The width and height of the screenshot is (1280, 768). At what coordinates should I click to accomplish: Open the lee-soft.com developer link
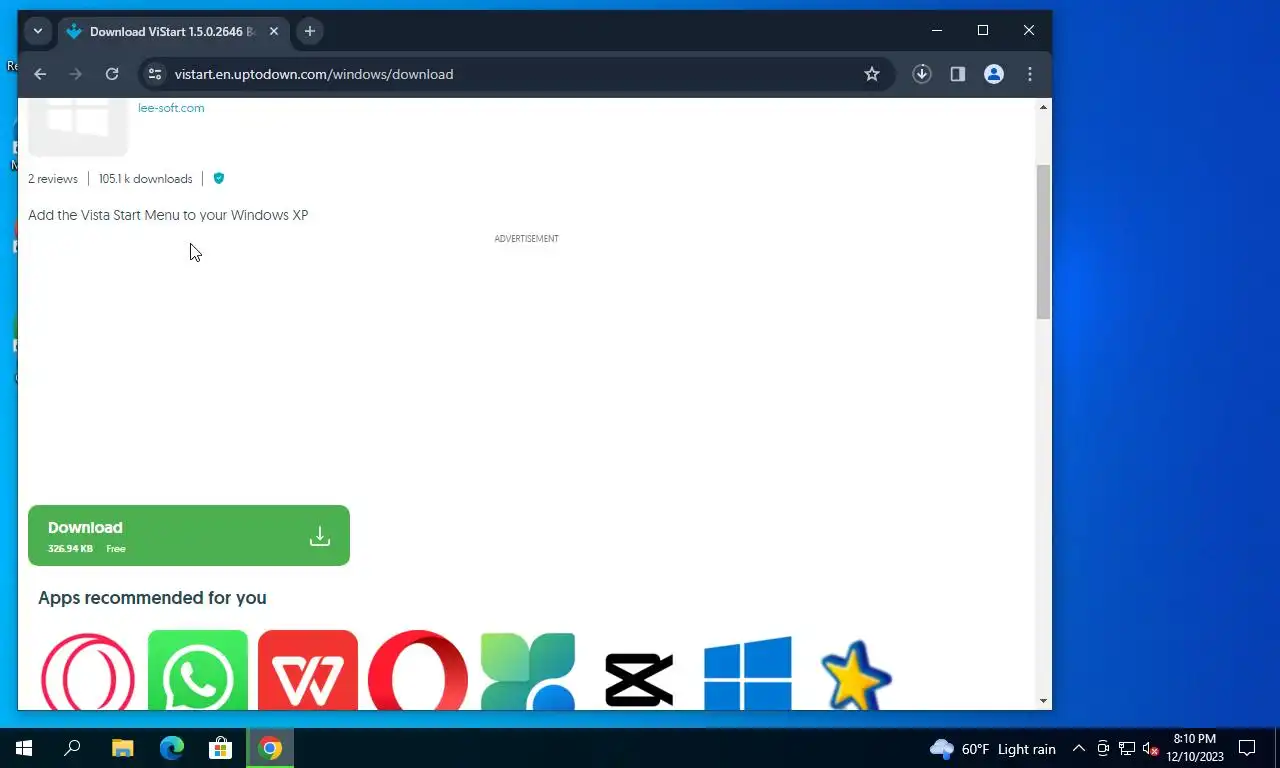point(171,108)
